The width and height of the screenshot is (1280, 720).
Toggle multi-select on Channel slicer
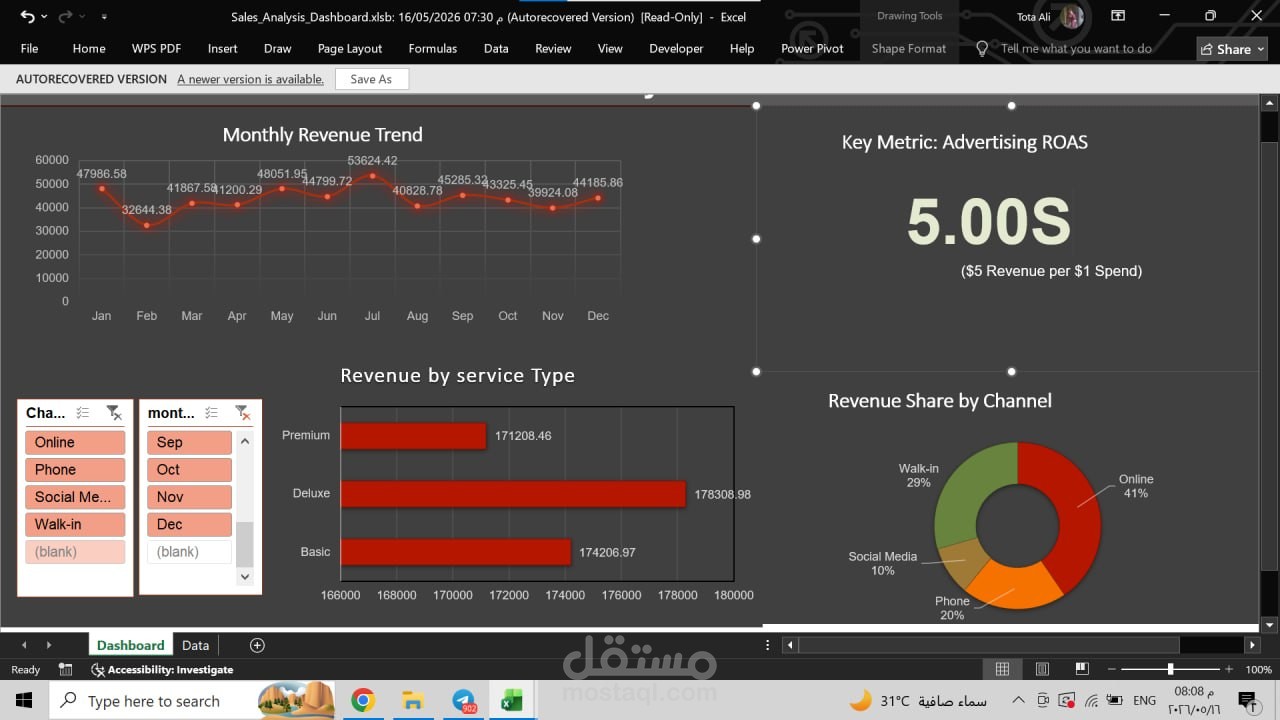(x=84, y=412)
